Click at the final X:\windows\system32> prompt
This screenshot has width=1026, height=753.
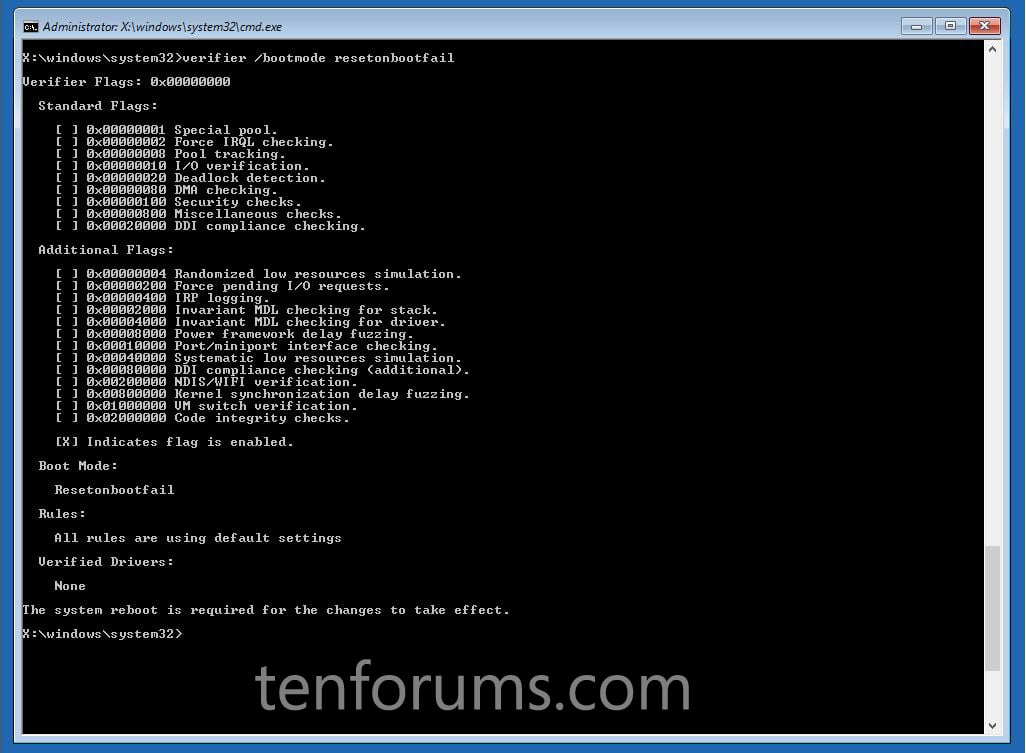102,634
